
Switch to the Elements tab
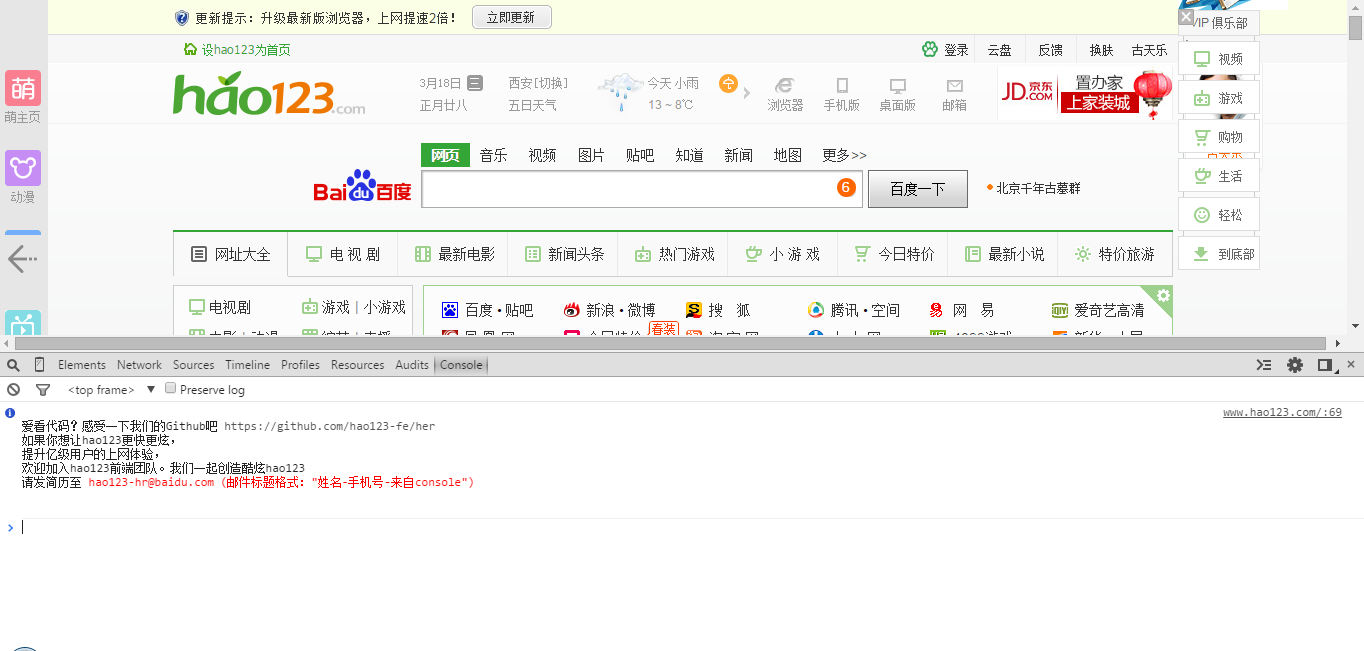point(82,365)
